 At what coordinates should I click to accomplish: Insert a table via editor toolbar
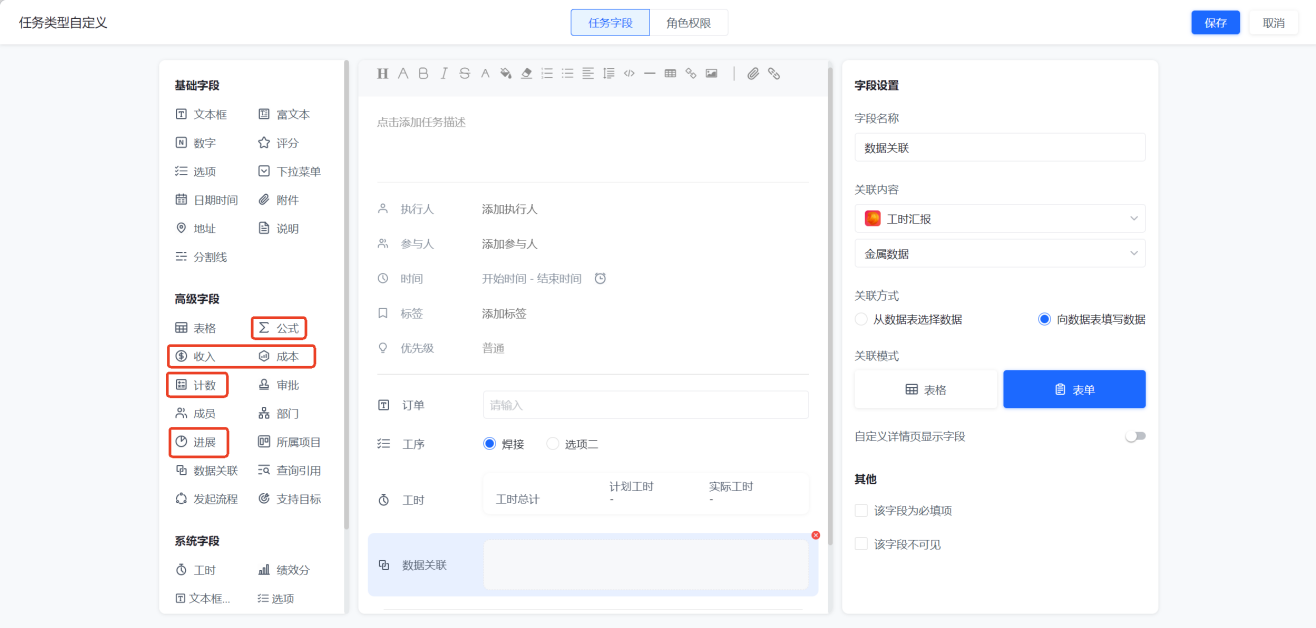click(670, 73)
